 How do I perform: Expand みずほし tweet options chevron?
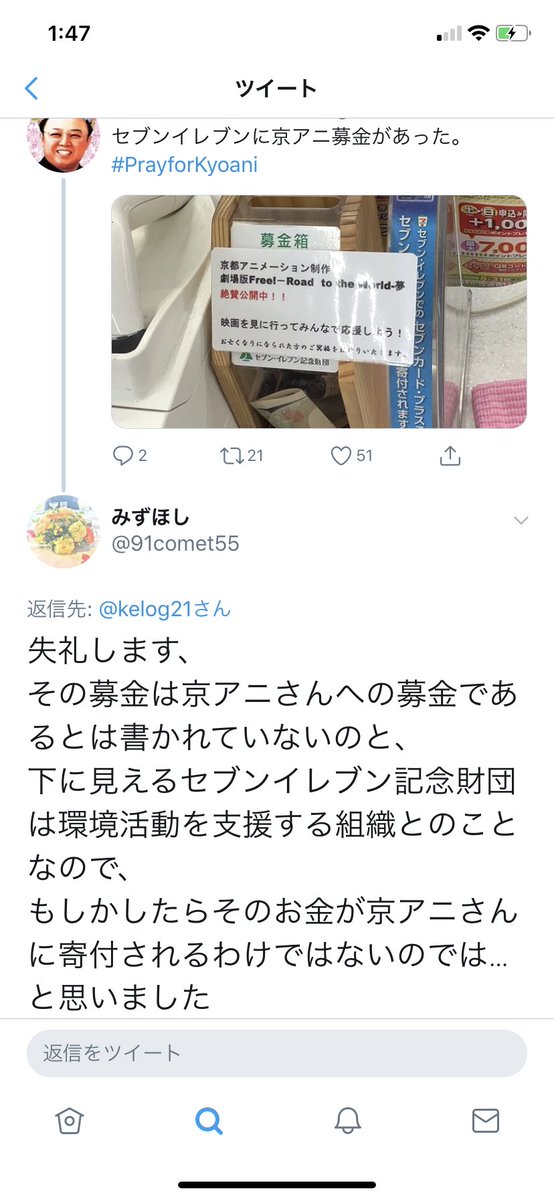tap(521, 521)
